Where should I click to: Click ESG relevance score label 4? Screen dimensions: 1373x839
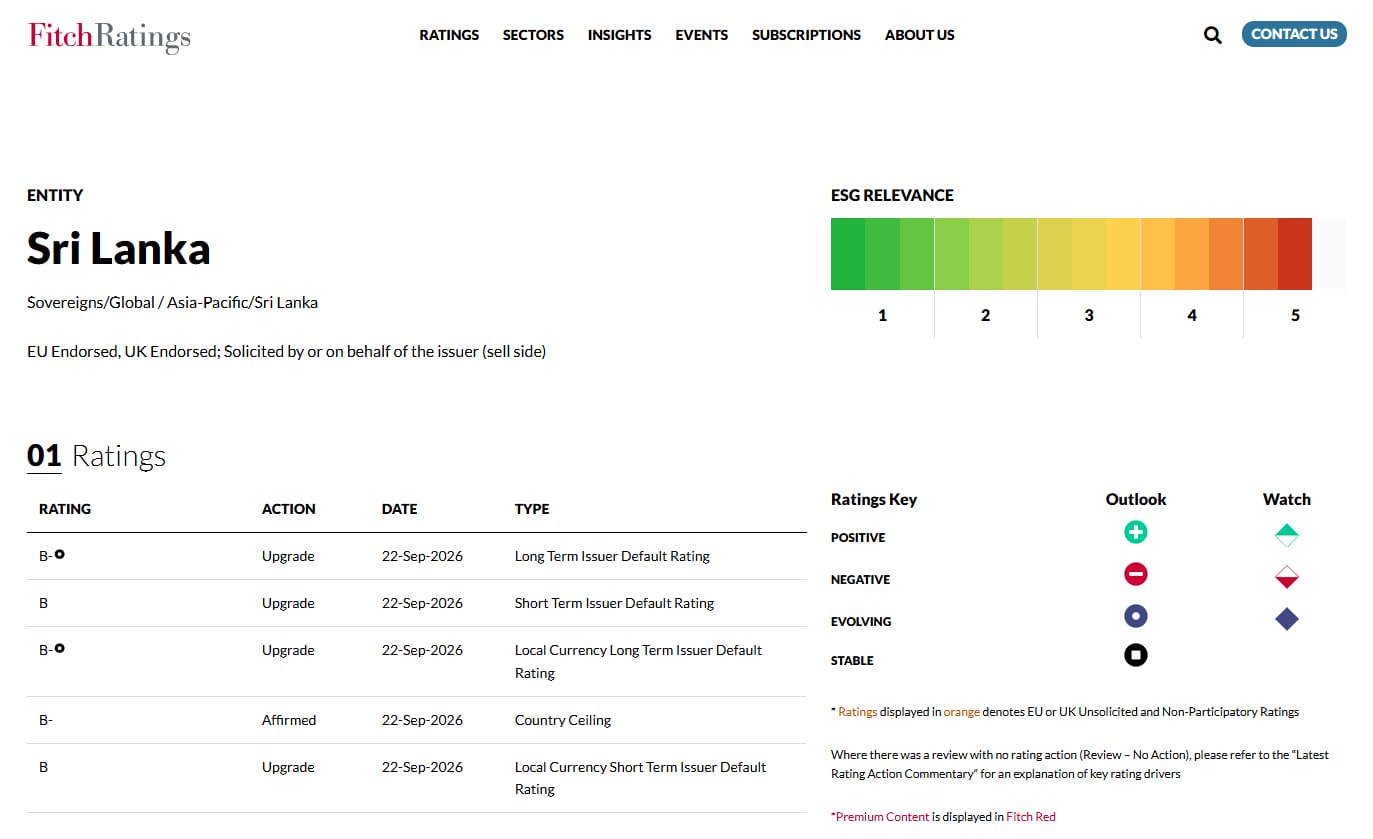pos(1192,315)
